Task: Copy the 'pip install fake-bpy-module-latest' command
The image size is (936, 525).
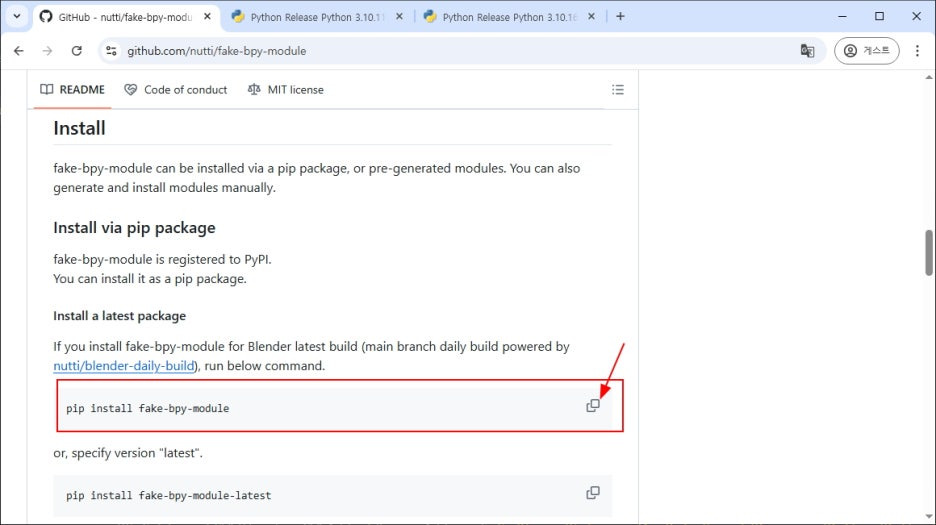Action: click(593, 493)
